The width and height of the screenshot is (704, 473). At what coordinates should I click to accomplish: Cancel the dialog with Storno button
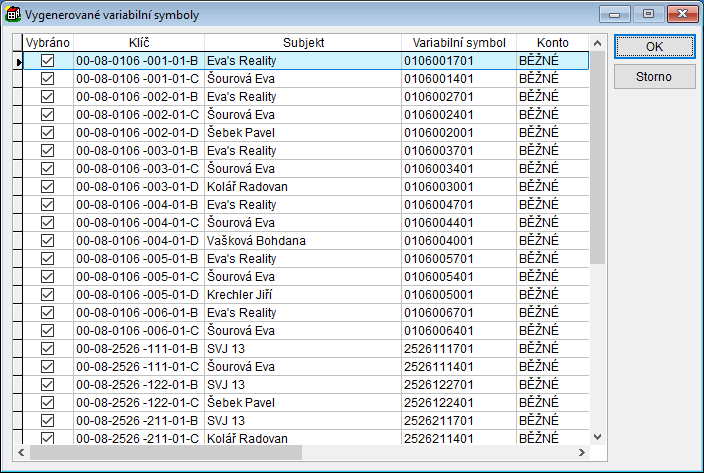click(x=654, y=77)
